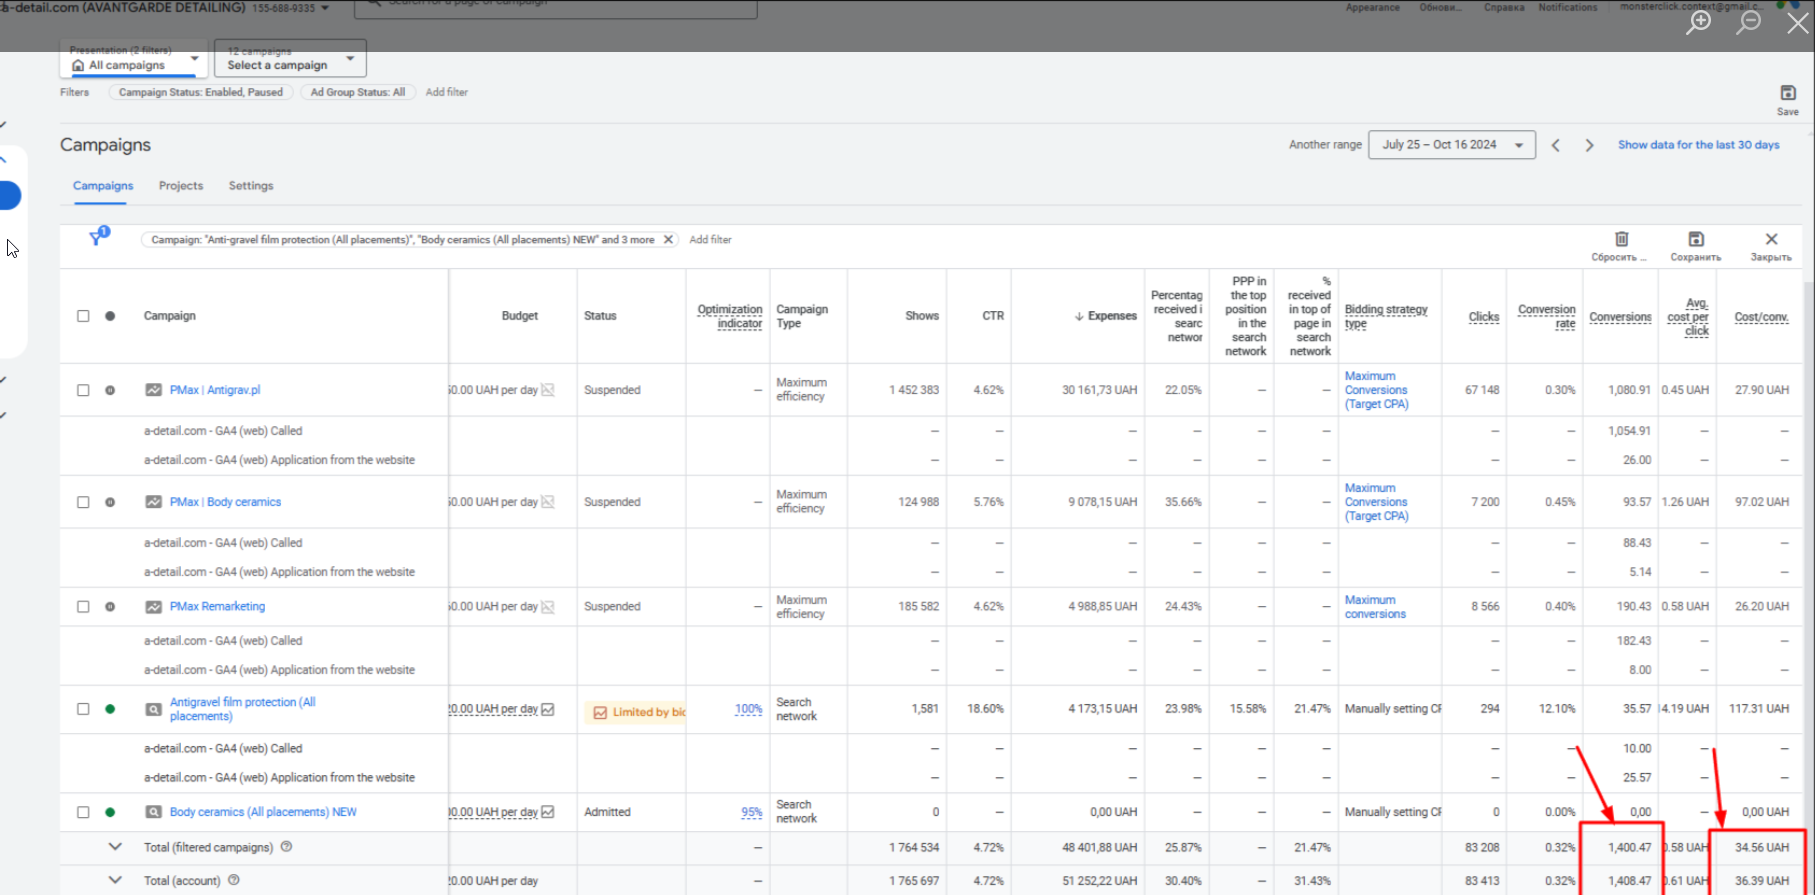The image size is (1815, 895).
Task: Remove the campaign filter chip
Action: (668, 240)
